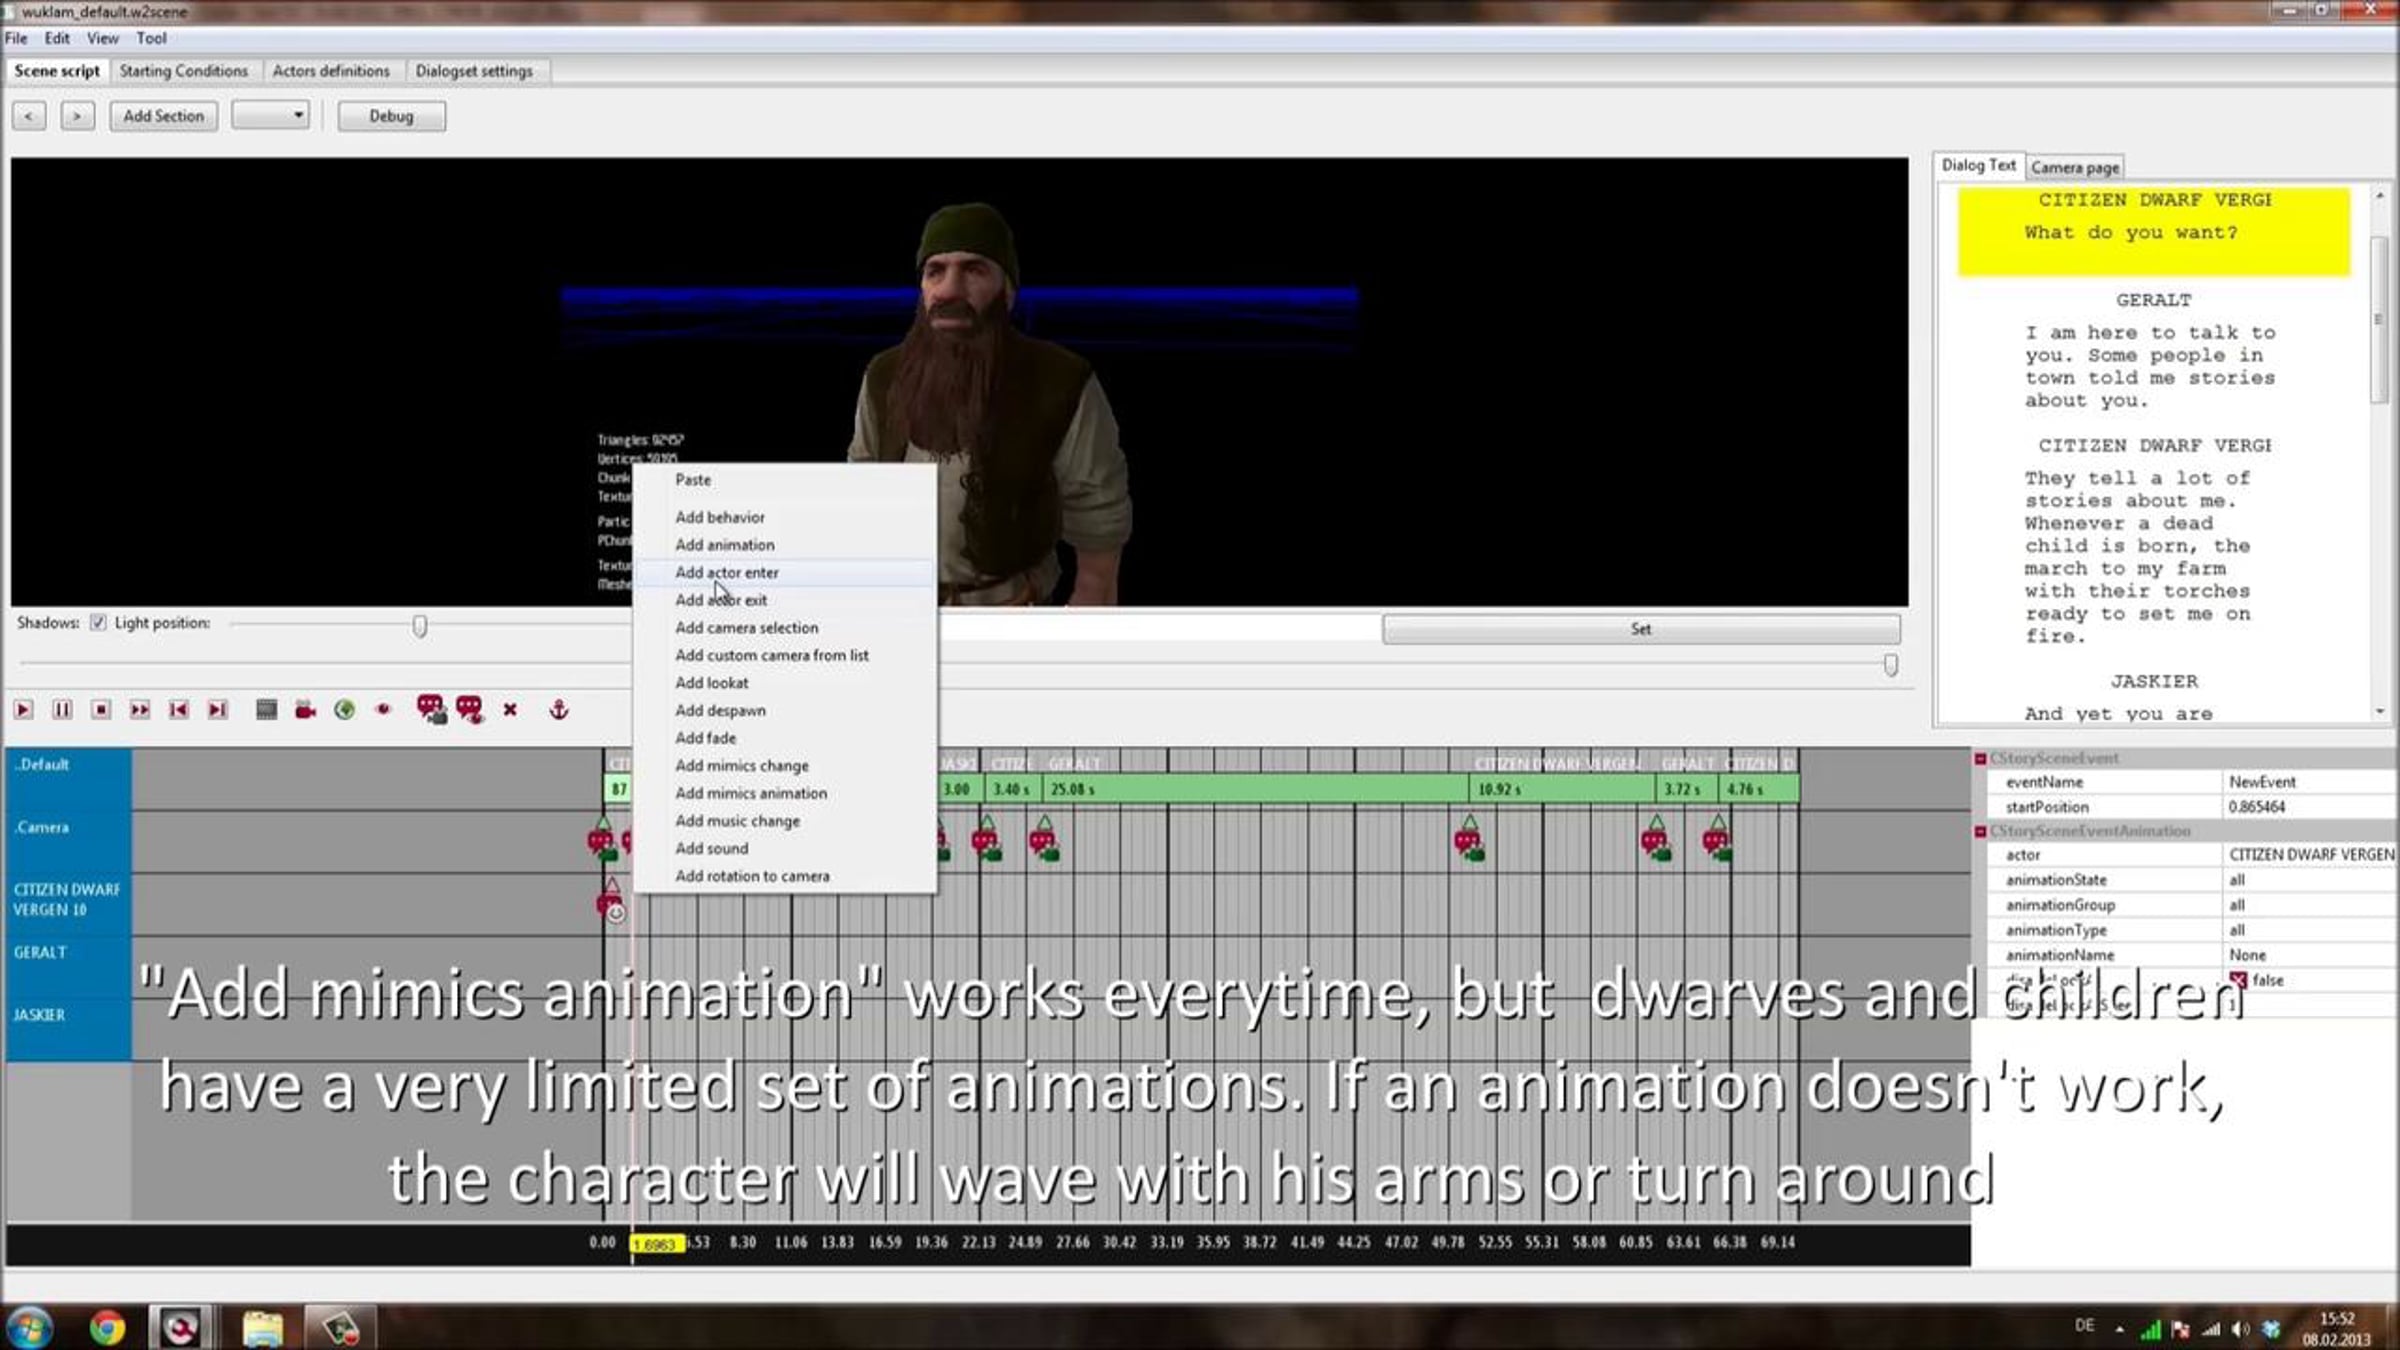Viewport: 2400px width, 1350px height.
Task: Edit the eventName field value NewEvent
Action: [x=2310, y=782]
